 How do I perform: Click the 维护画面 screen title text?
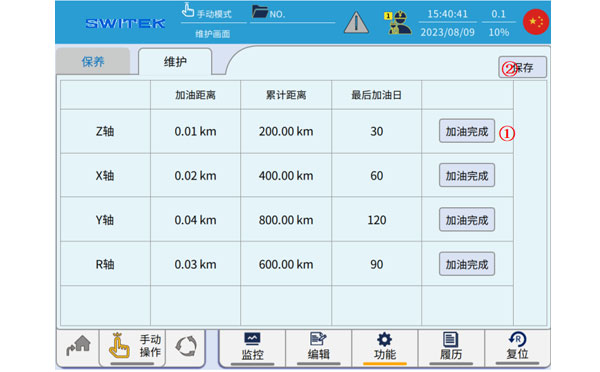(213, 34)
